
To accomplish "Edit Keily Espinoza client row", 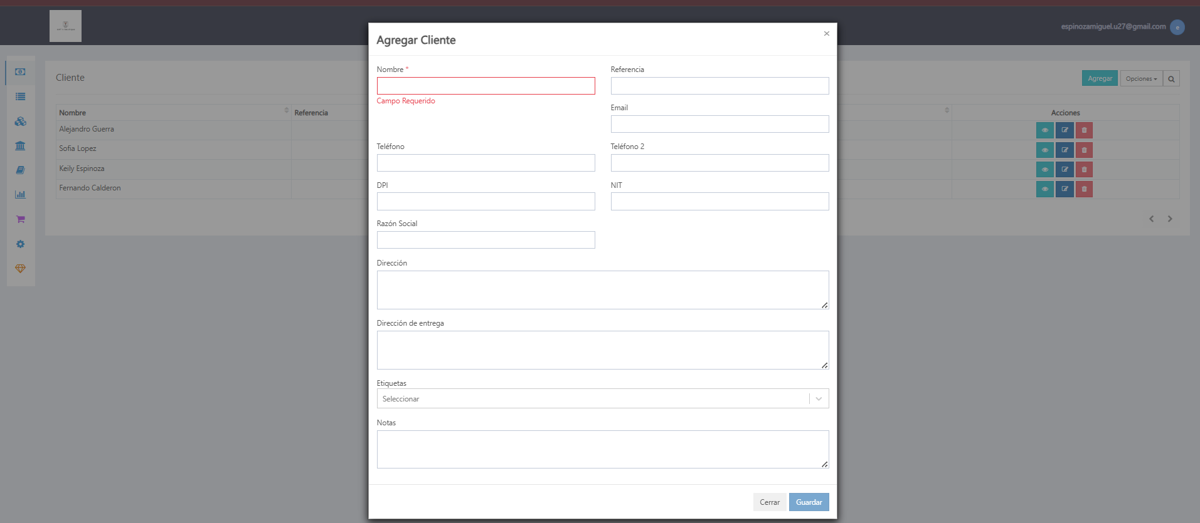I will (1065, 169).
